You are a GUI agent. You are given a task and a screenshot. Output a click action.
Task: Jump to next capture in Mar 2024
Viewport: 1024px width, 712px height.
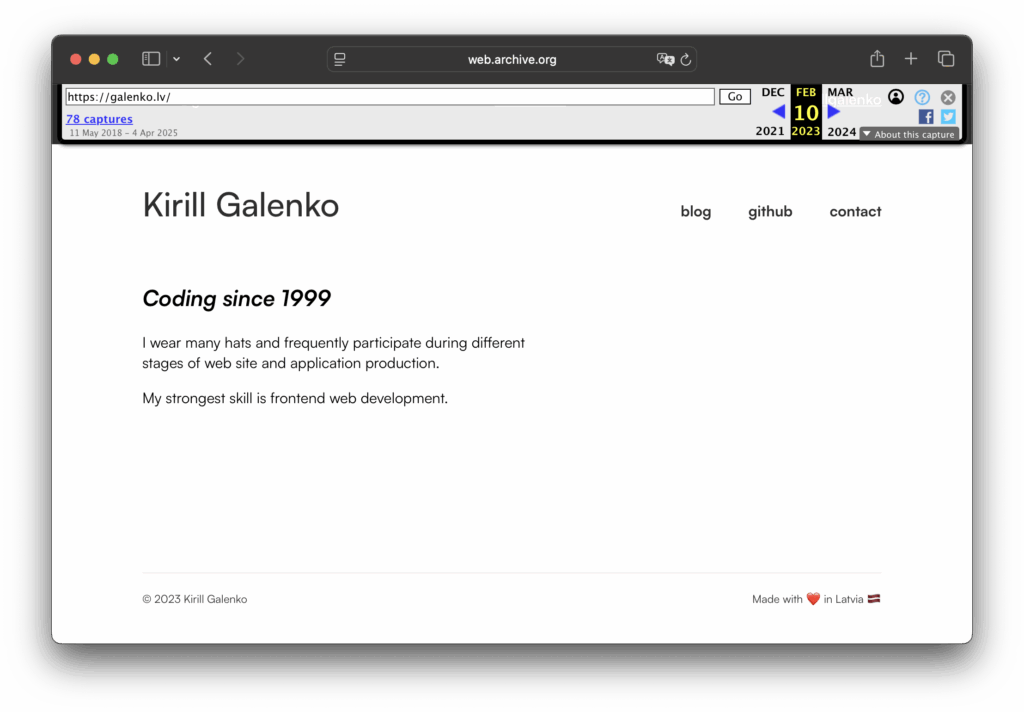pyautogui.click(x=834, y=112)
